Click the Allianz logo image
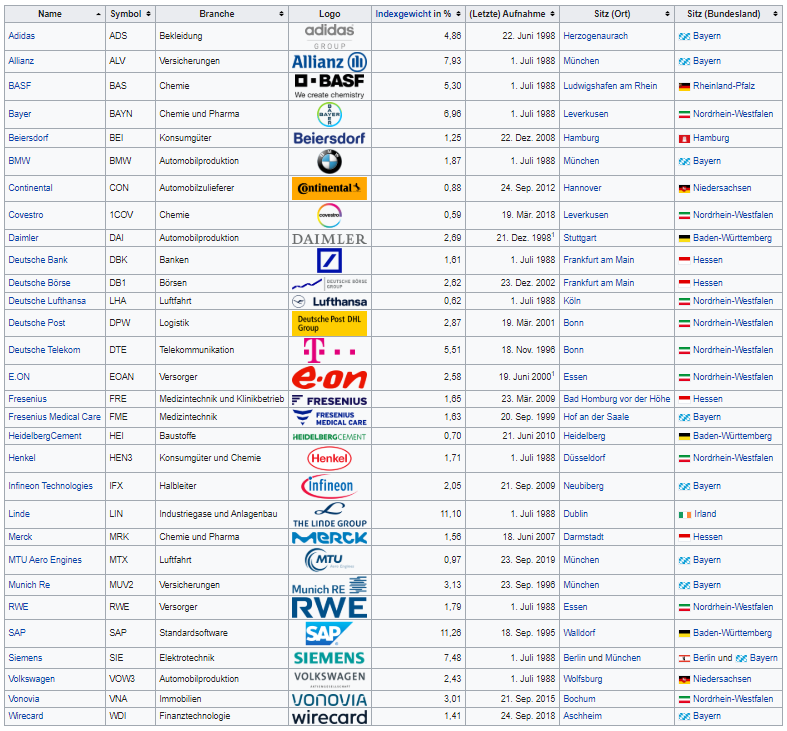Screen dimensions: 787x731 [329, 62]
